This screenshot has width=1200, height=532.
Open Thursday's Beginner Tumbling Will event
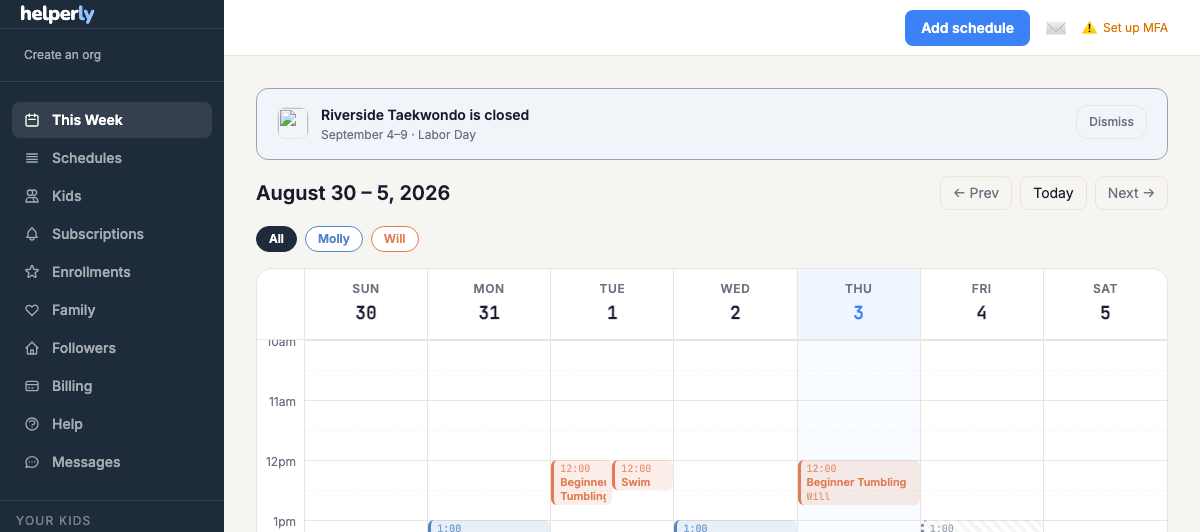(x=859, y=483)
